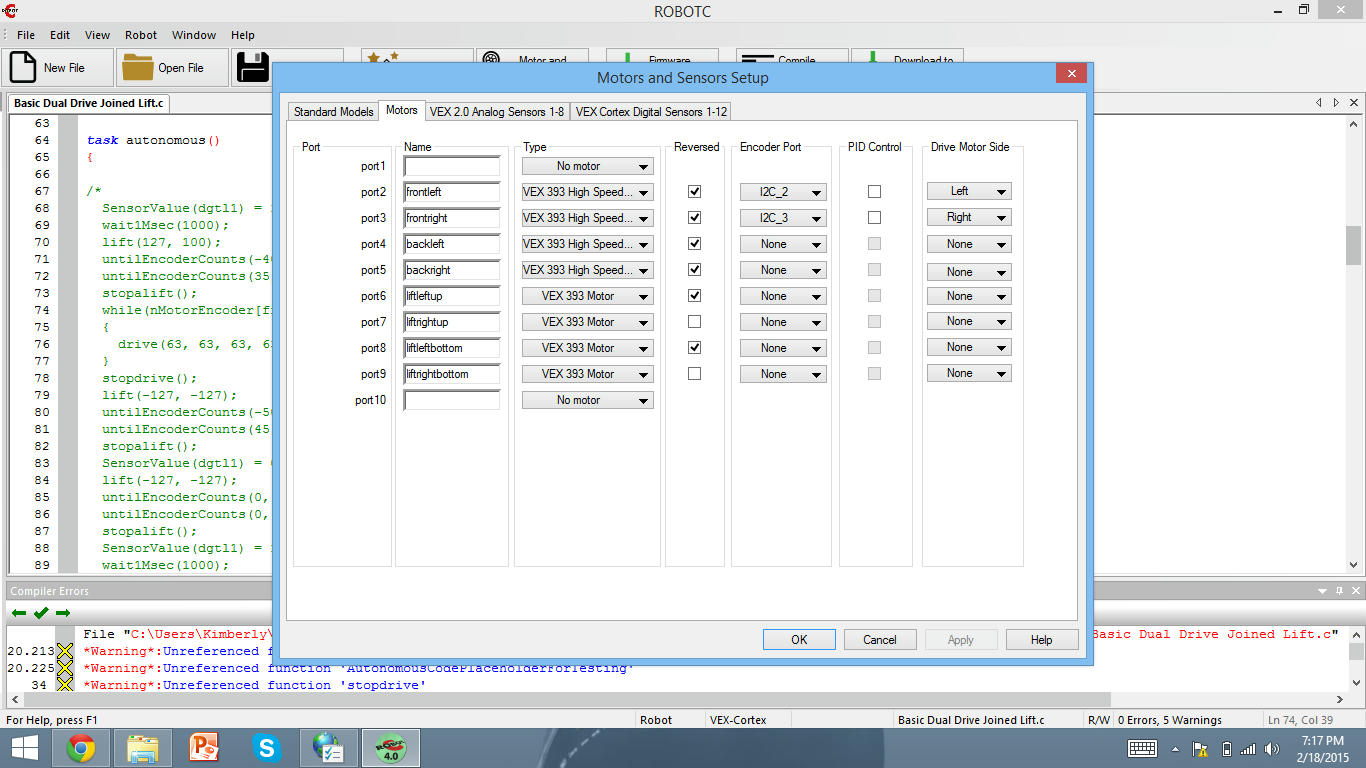Click warning marker for 'stopdrive' error line
Image resolution: width=1366 pixels, height=768 pixels.
point(65,685)
